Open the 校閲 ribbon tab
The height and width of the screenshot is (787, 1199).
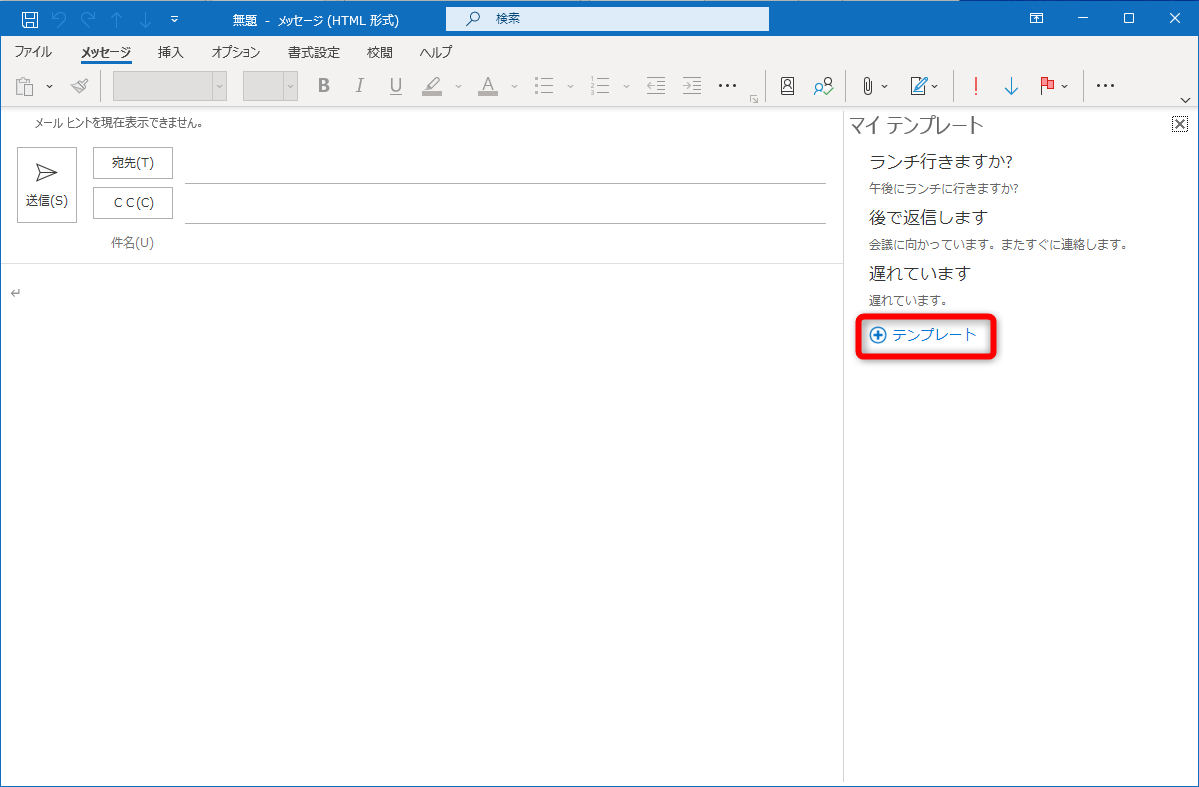click(379, 52)
